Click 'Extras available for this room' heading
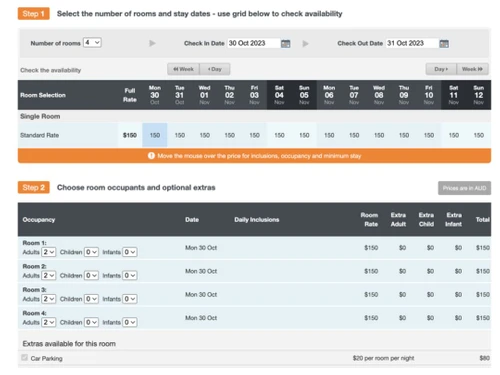Image resolution: width=500 pixels, height=375 pixels. point(69,344)
